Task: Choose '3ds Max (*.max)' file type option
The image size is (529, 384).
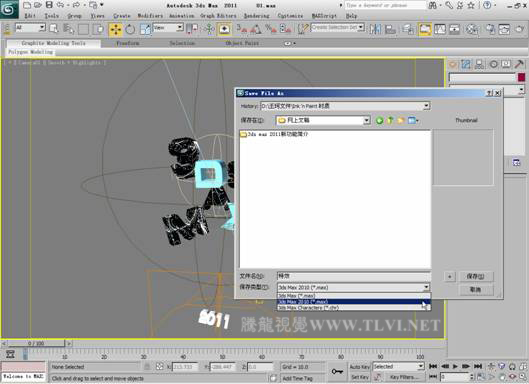Action: (x=354, y=296)
